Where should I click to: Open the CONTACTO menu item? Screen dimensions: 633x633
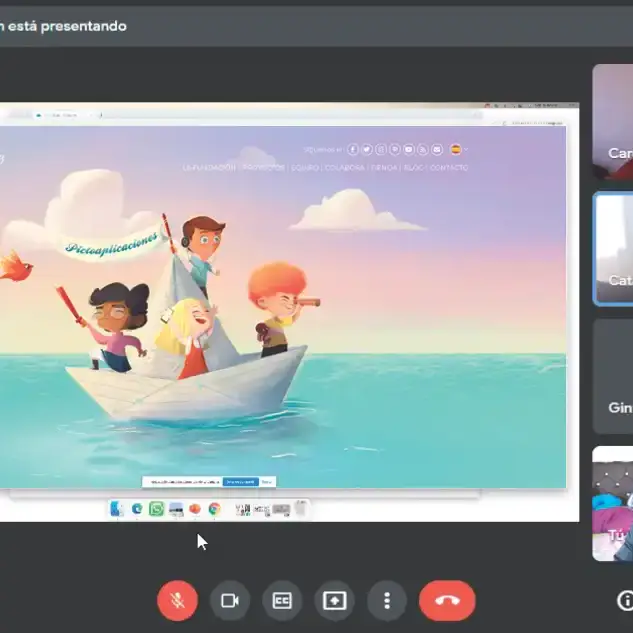[449, 168]
